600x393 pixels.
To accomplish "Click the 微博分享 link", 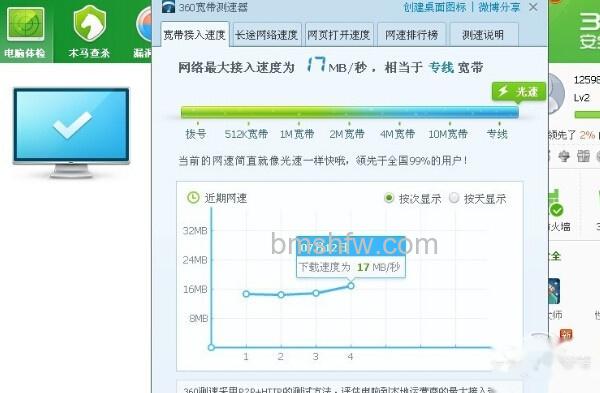I will pyautogui.click(x=499, y=7).
